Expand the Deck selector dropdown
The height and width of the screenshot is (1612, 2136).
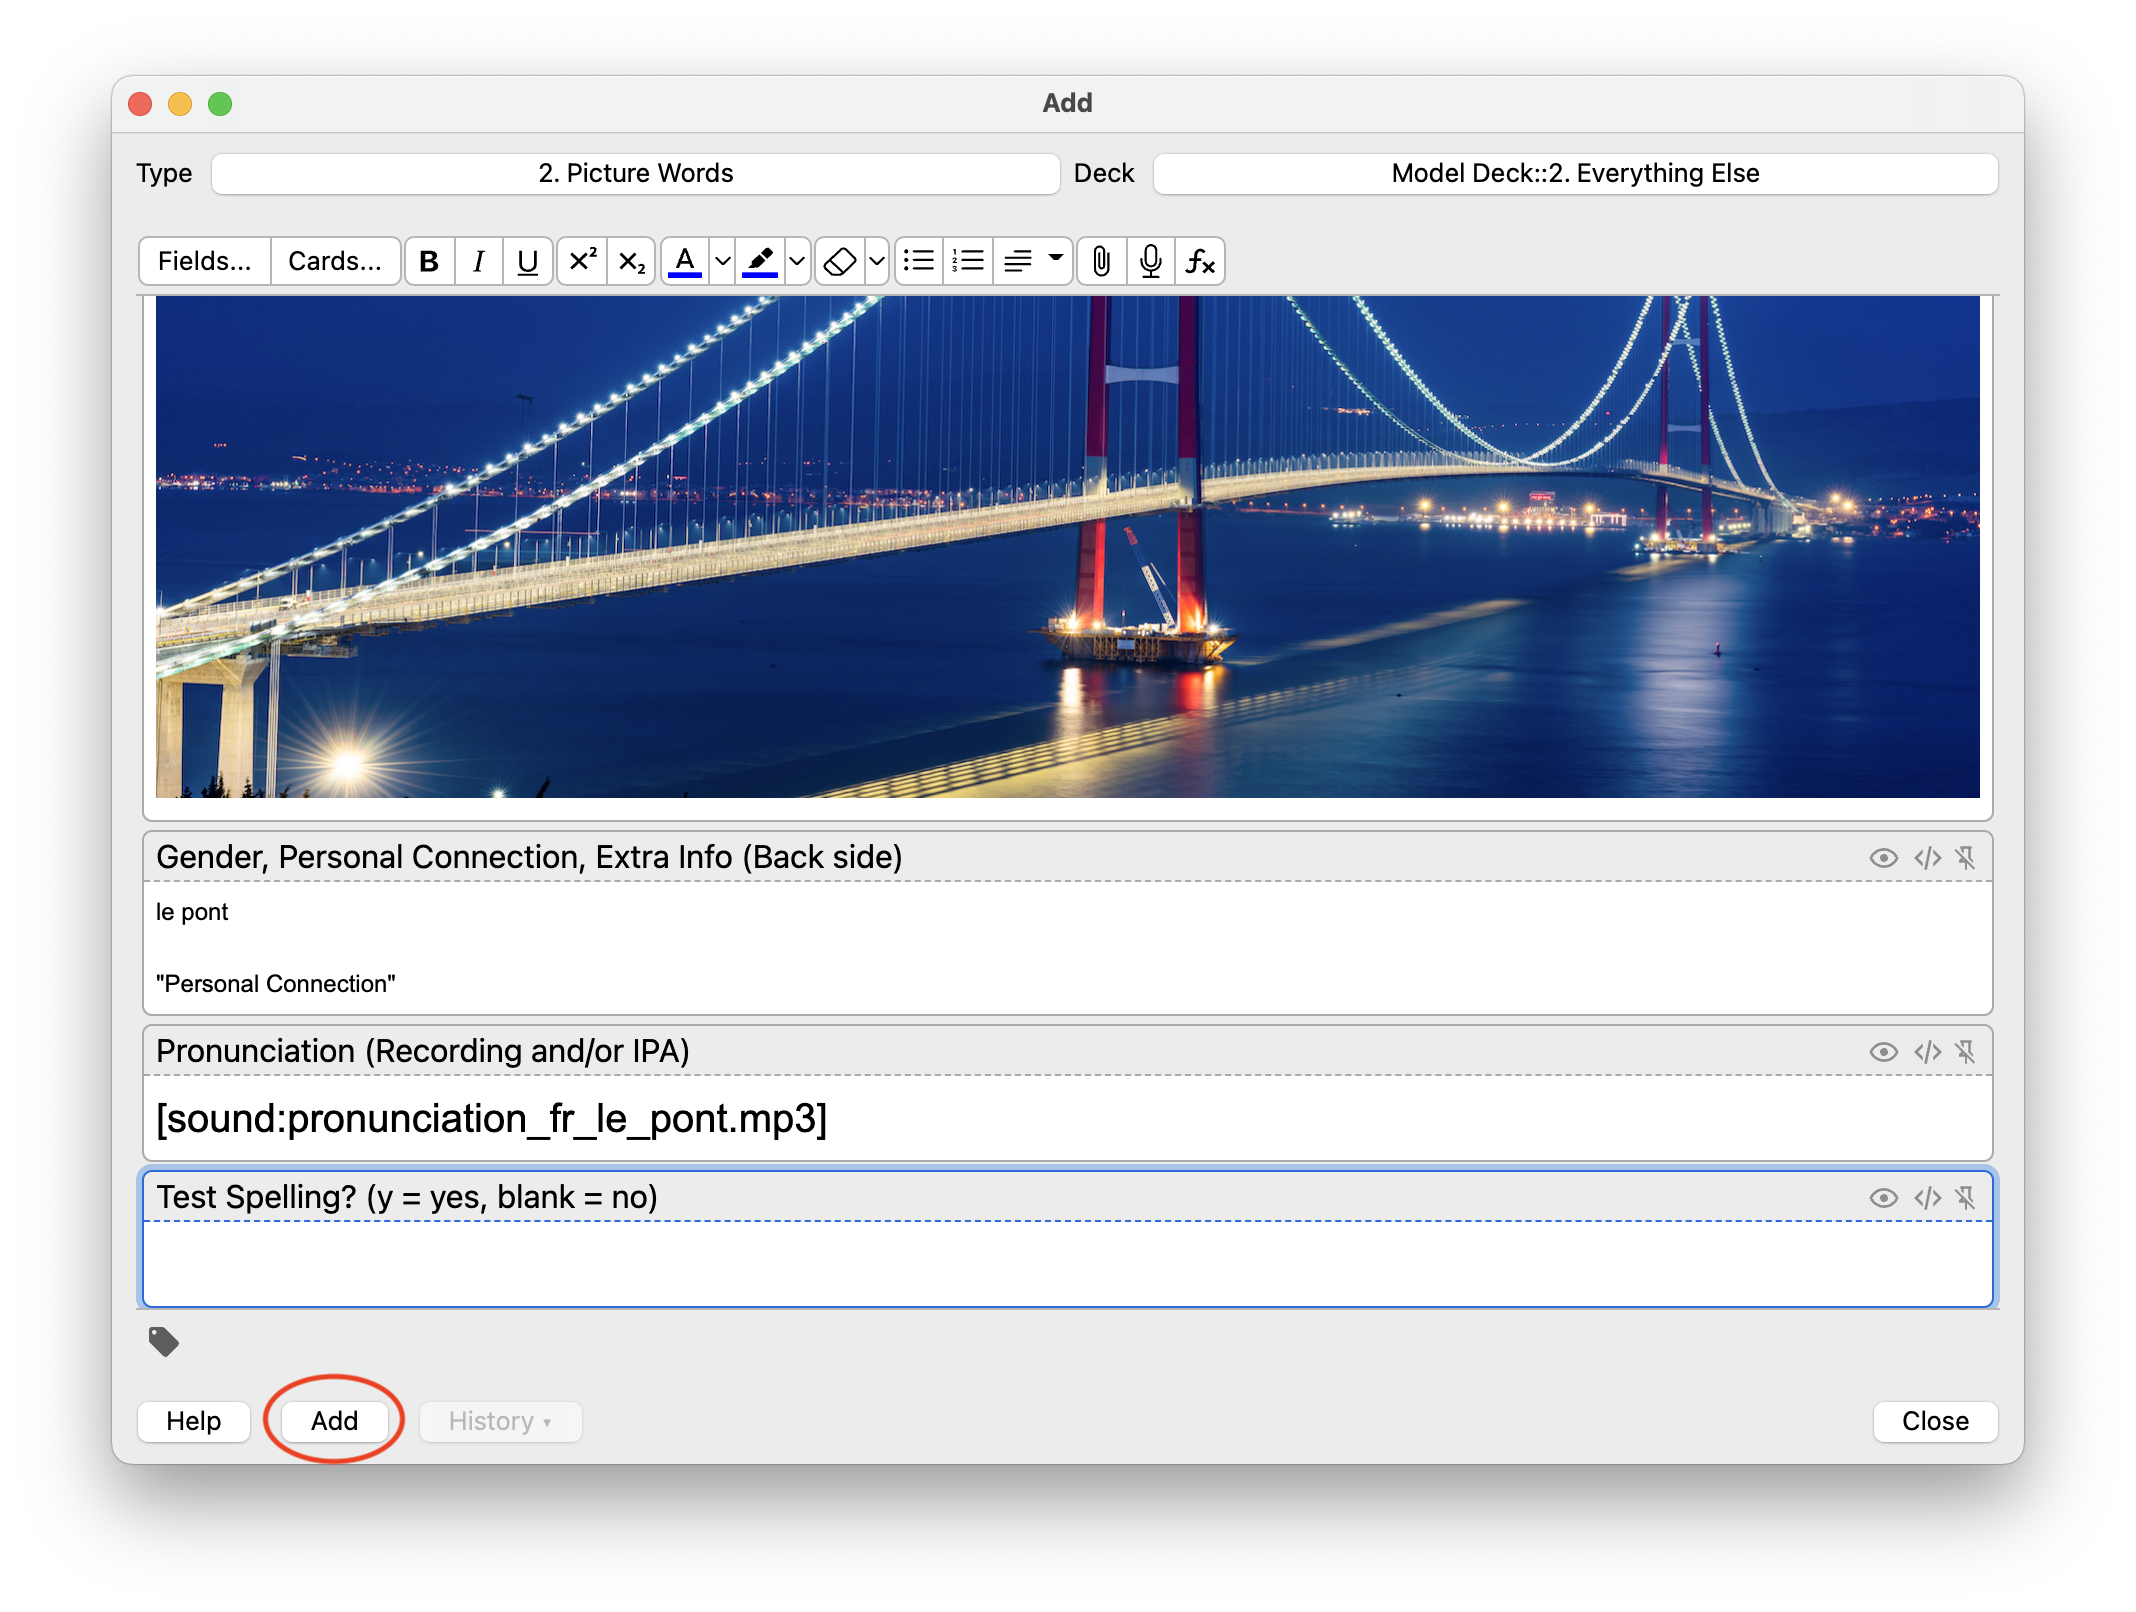click(x=1574, y=173)
